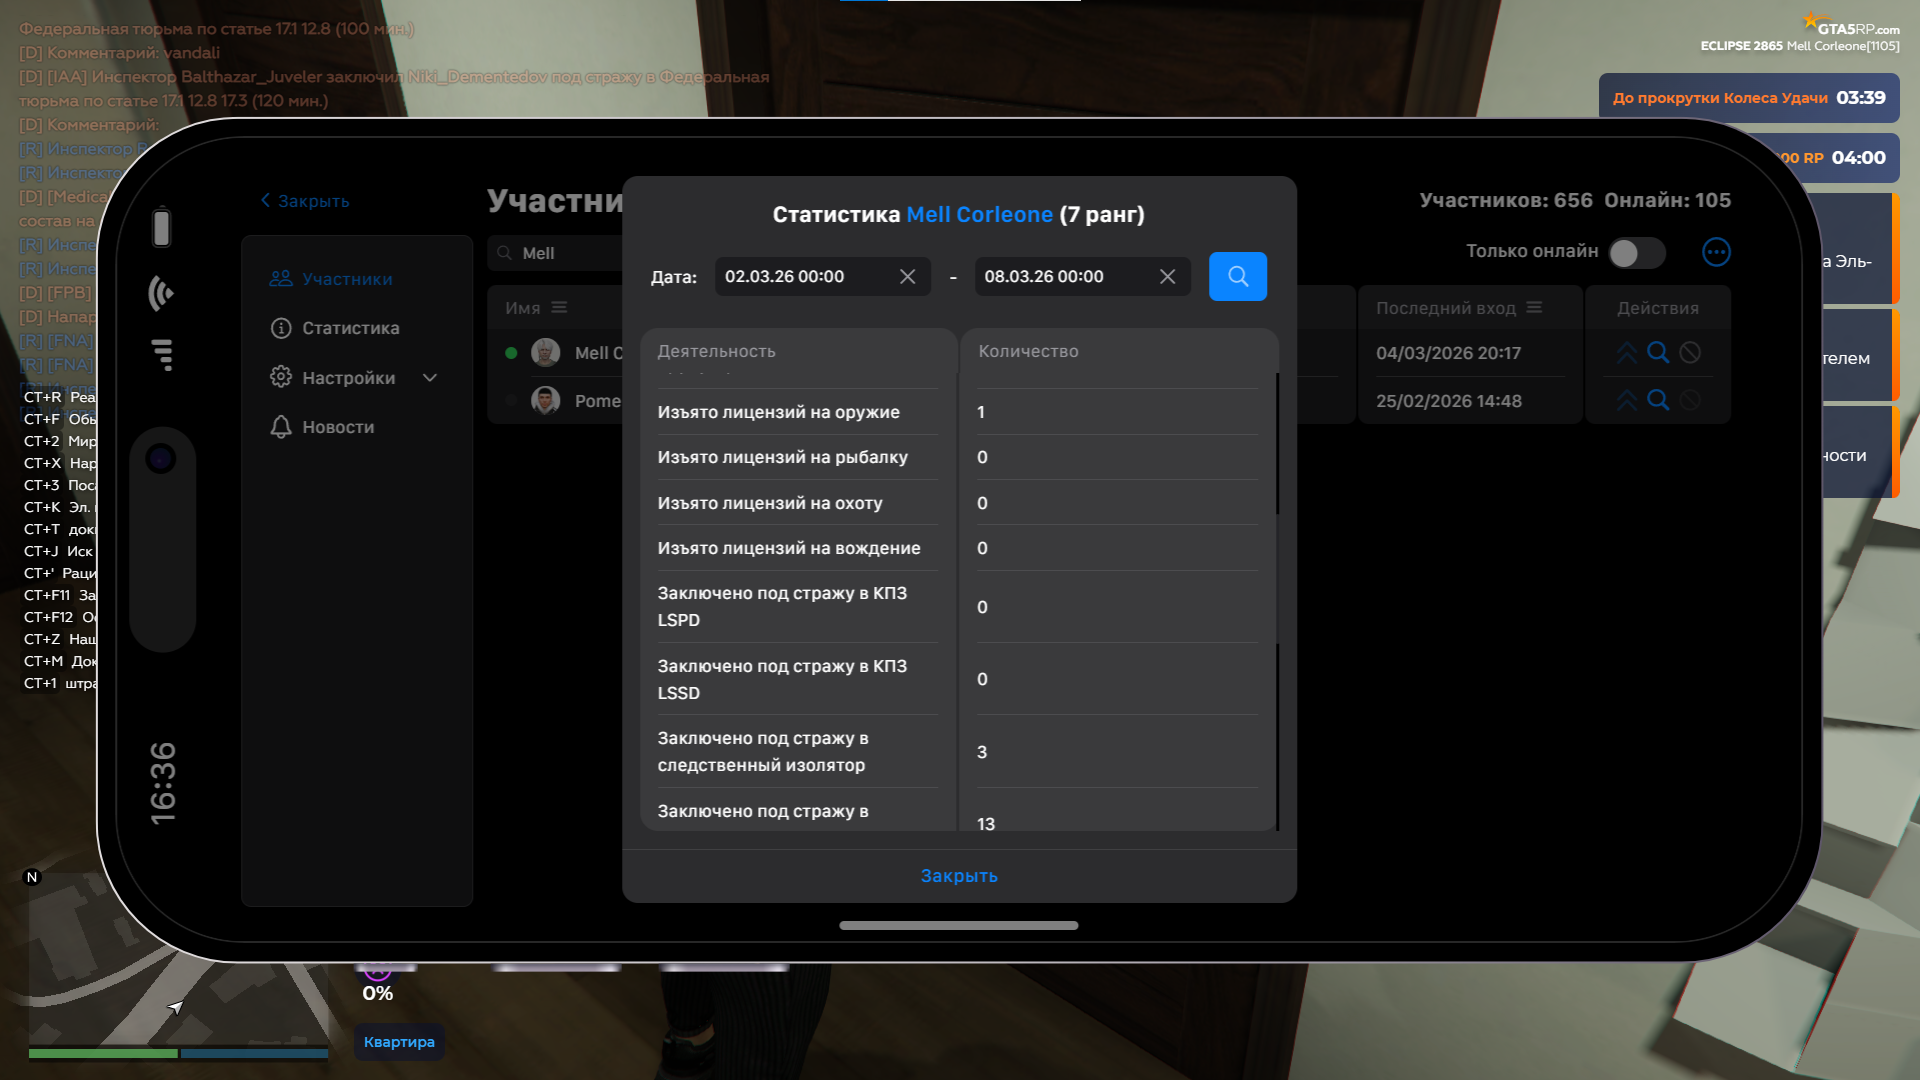Sort by Последний вход column
Screen dimensions: 1920x1080
pyautogui.click(x=1534, y=308)
